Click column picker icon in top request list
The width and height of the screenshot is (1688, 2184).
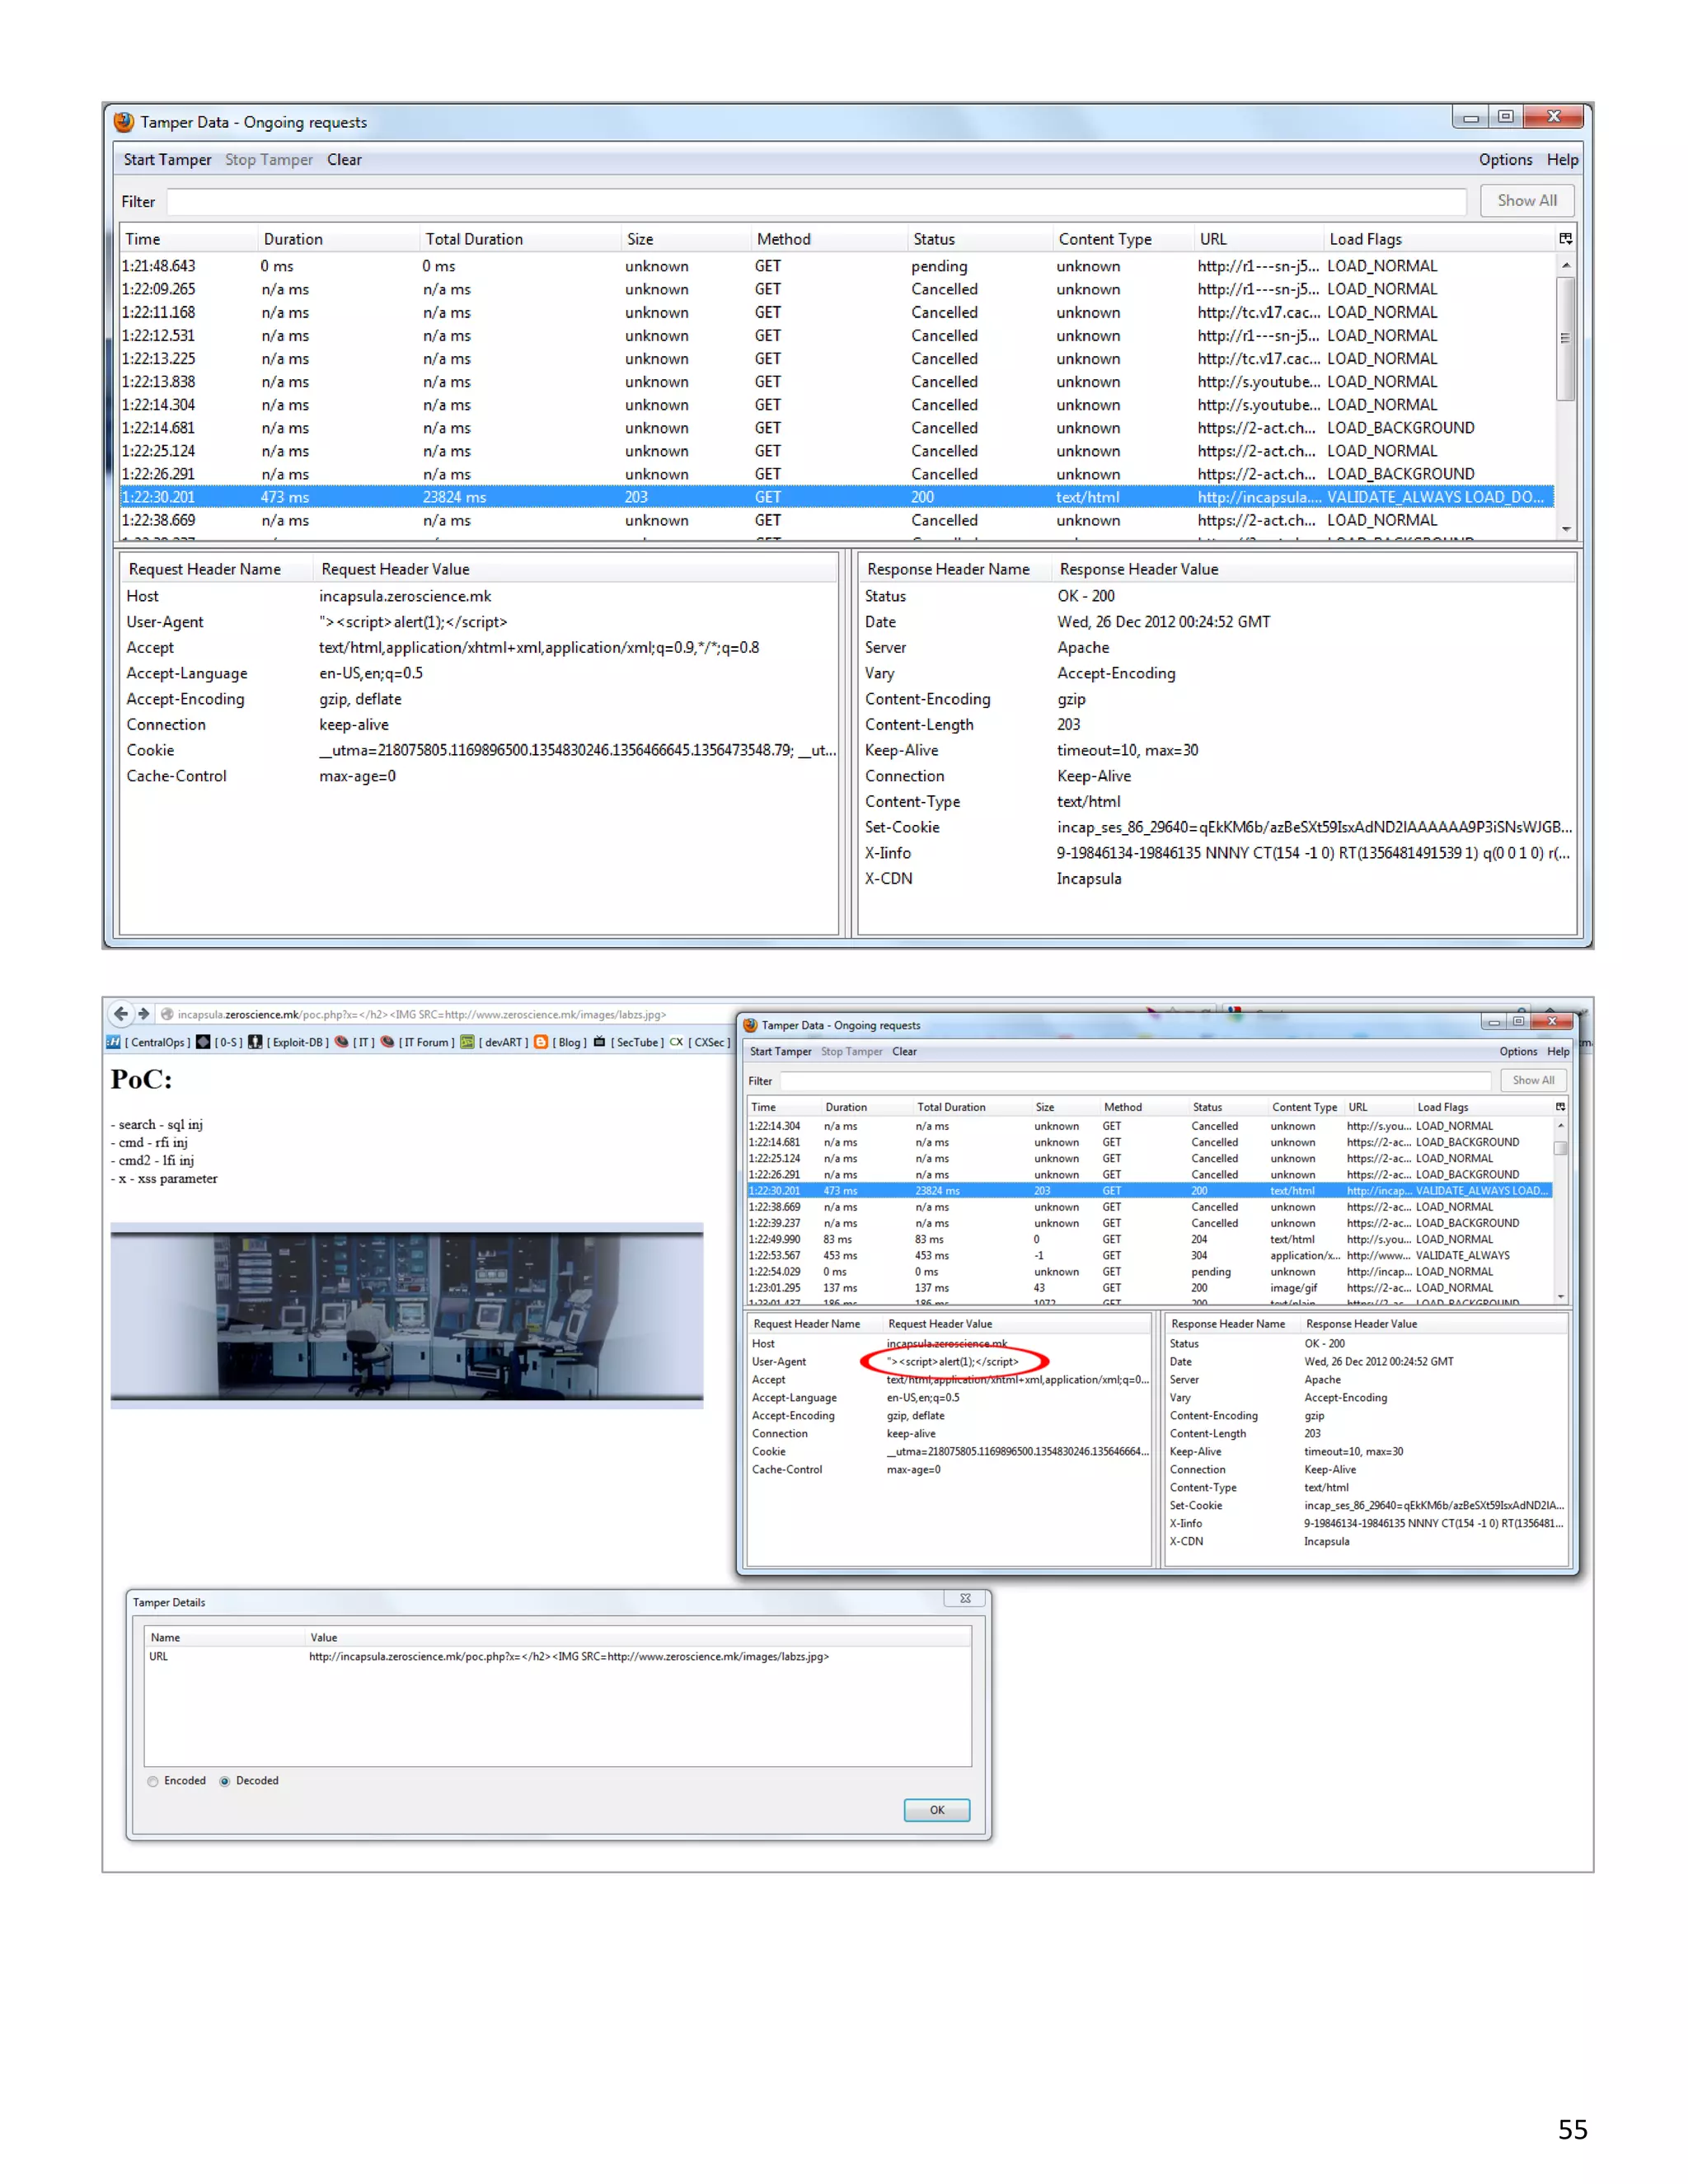[1565, 239]
